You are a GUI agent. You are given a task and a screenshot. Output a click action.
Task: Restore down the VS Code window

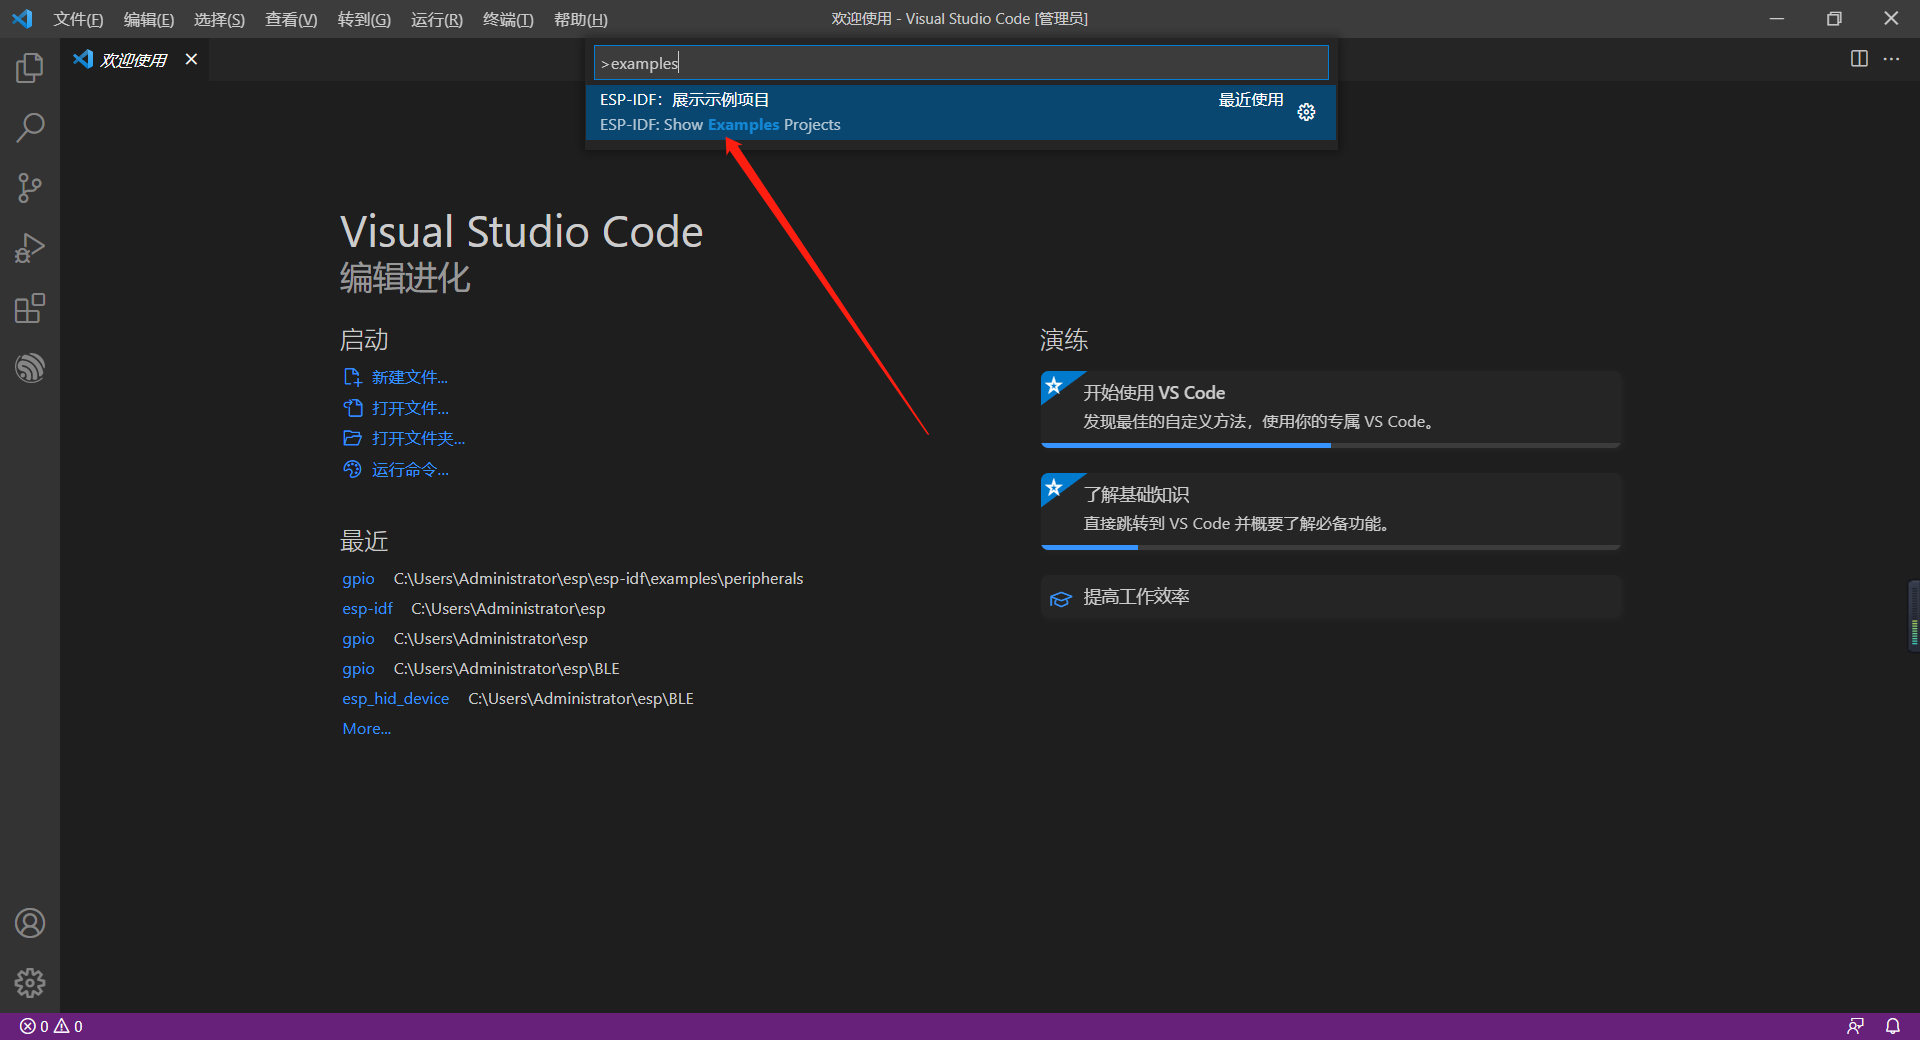1834,19
